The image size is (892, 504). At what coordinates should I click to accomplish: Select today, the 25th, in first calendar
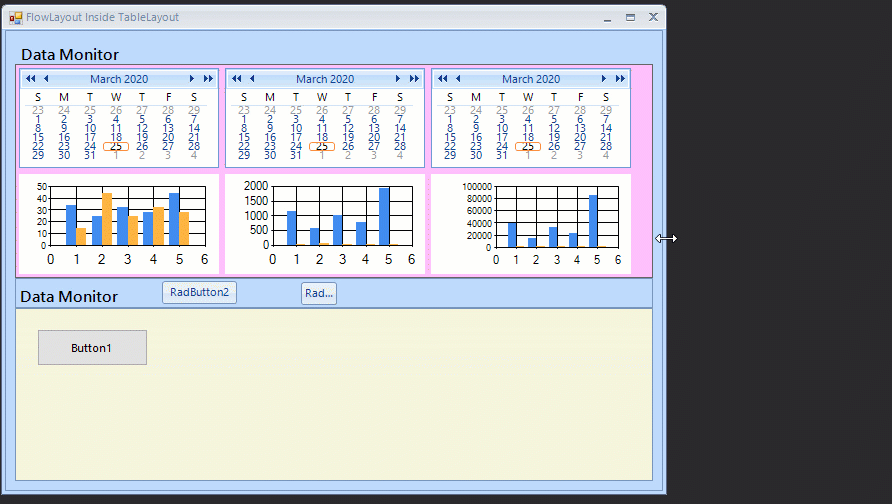[x=116, y=147]
